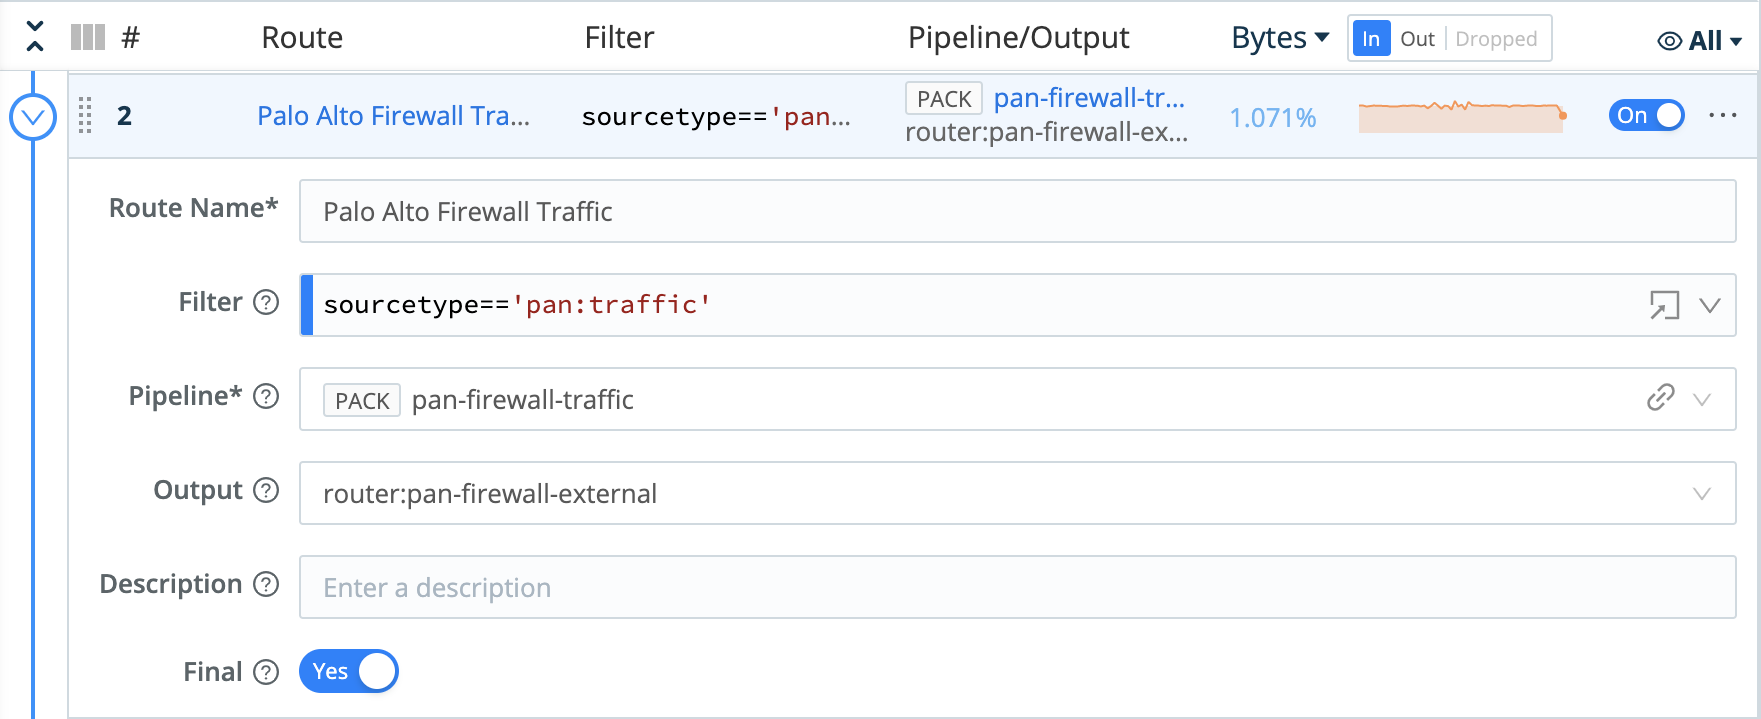Open the All visibility eye dropdown
Screen dimensions: 1761x719
pos(1700,41)
